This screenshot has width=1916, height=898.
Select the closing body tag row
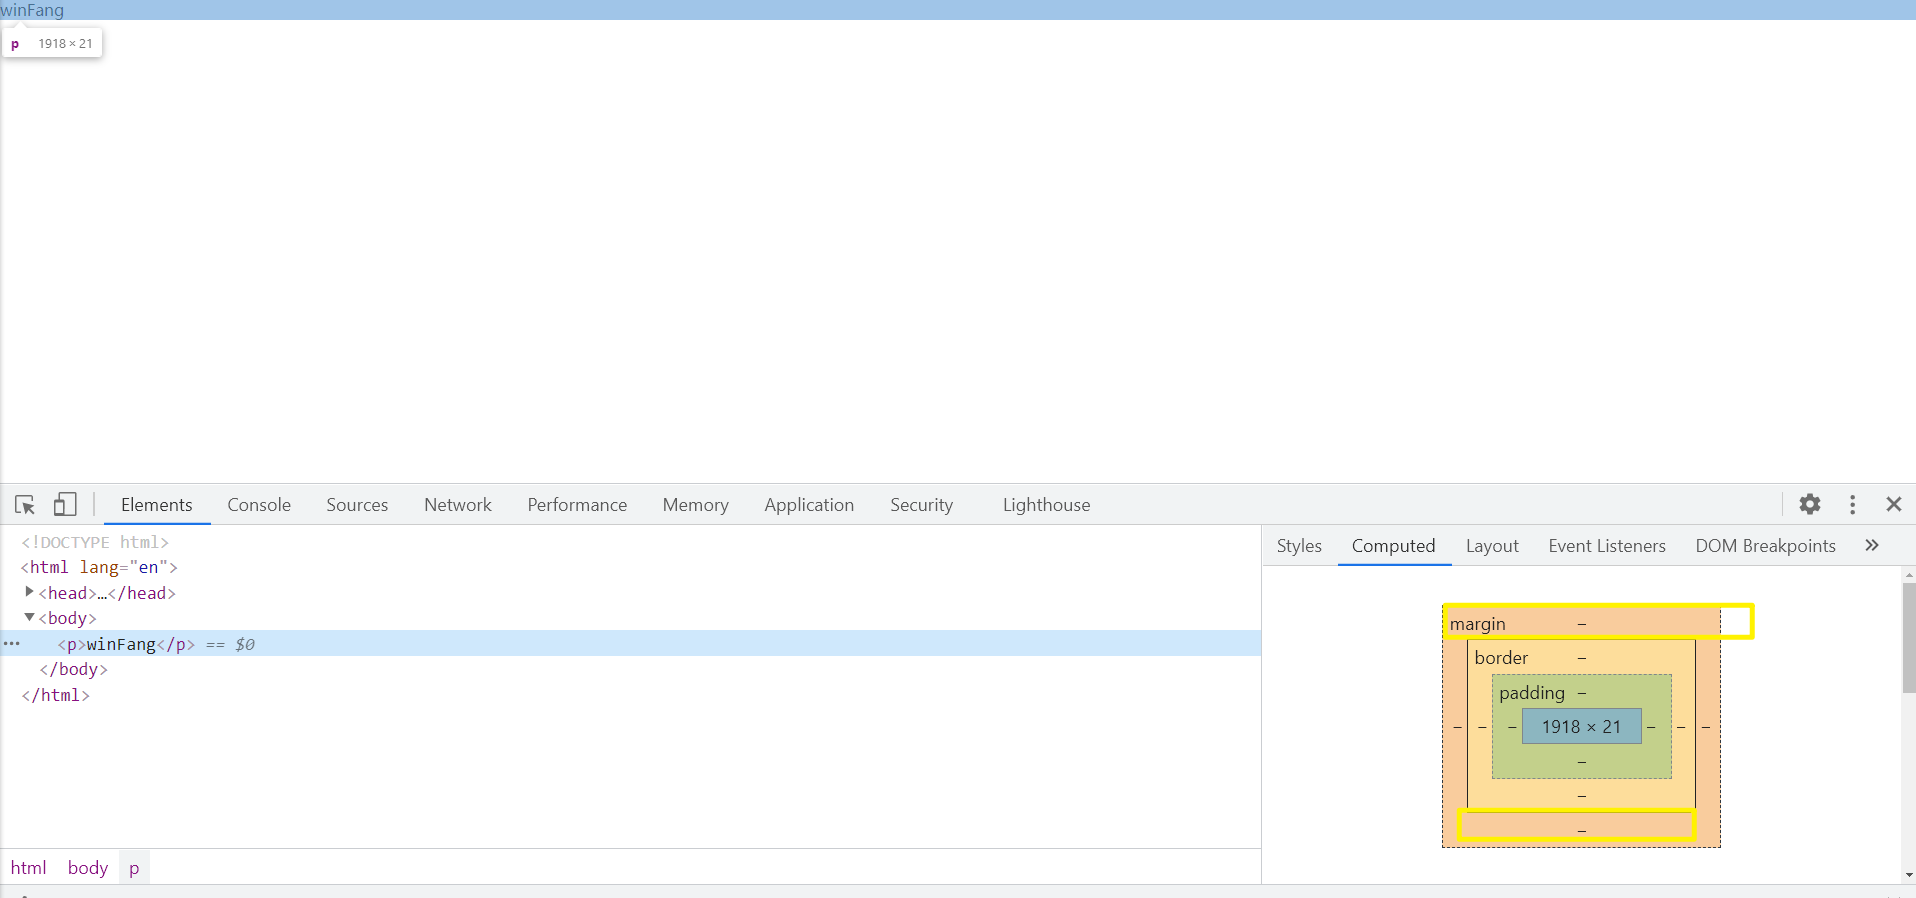(73, 669)
